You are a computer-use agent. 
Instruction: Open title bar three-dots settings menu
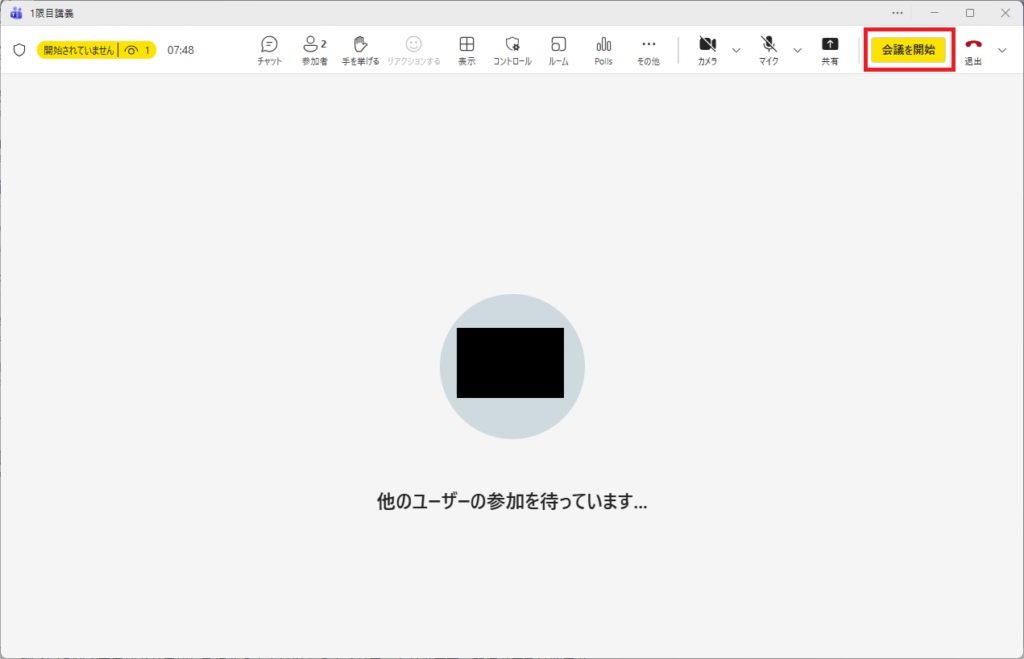click(897, 13)
